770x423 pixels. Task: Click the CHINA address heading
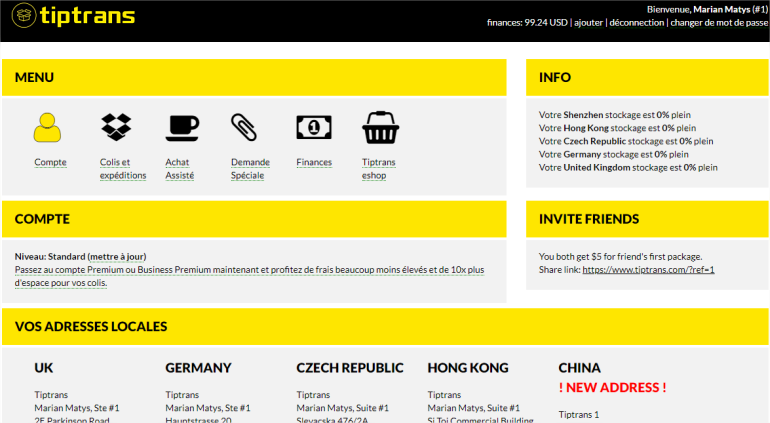click(x=579, y=368)
